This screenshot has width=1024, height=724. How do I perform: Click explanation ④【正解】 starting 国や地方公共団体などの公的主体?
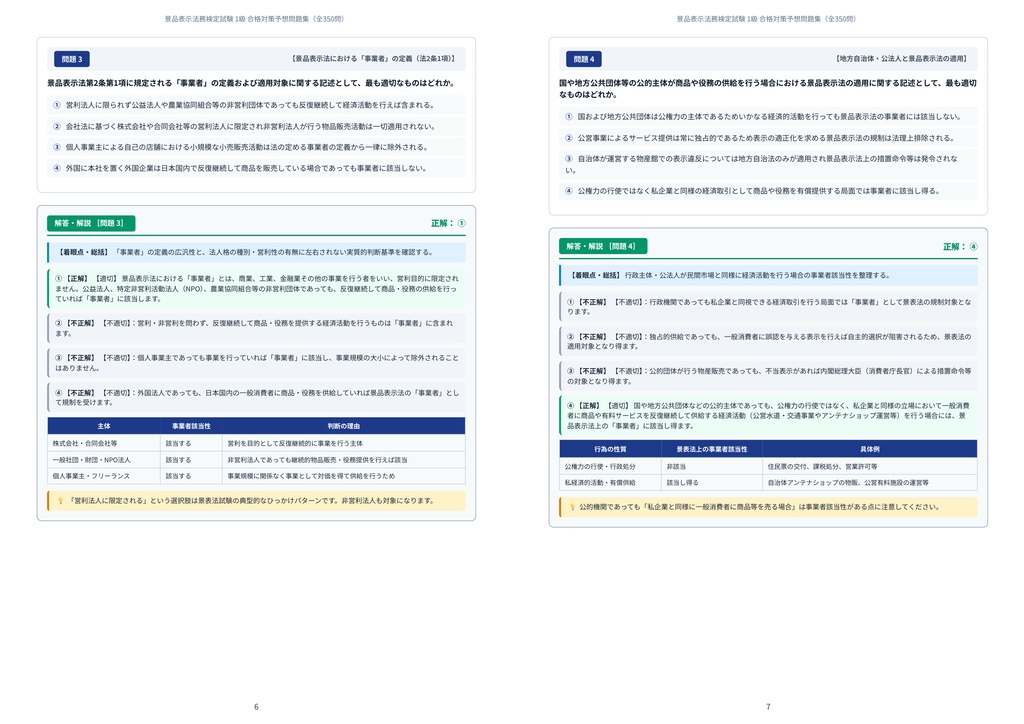768,415
